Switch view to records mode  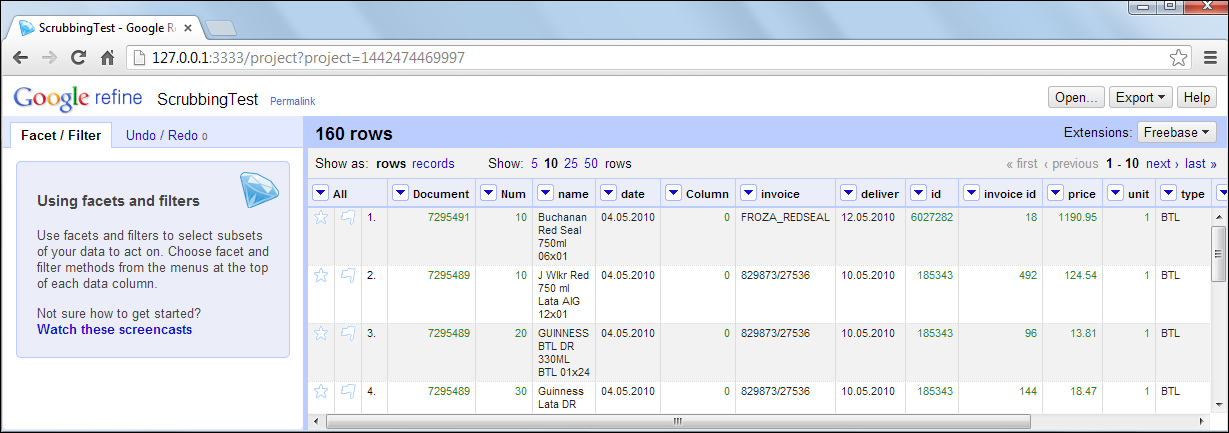coord(433,163)
